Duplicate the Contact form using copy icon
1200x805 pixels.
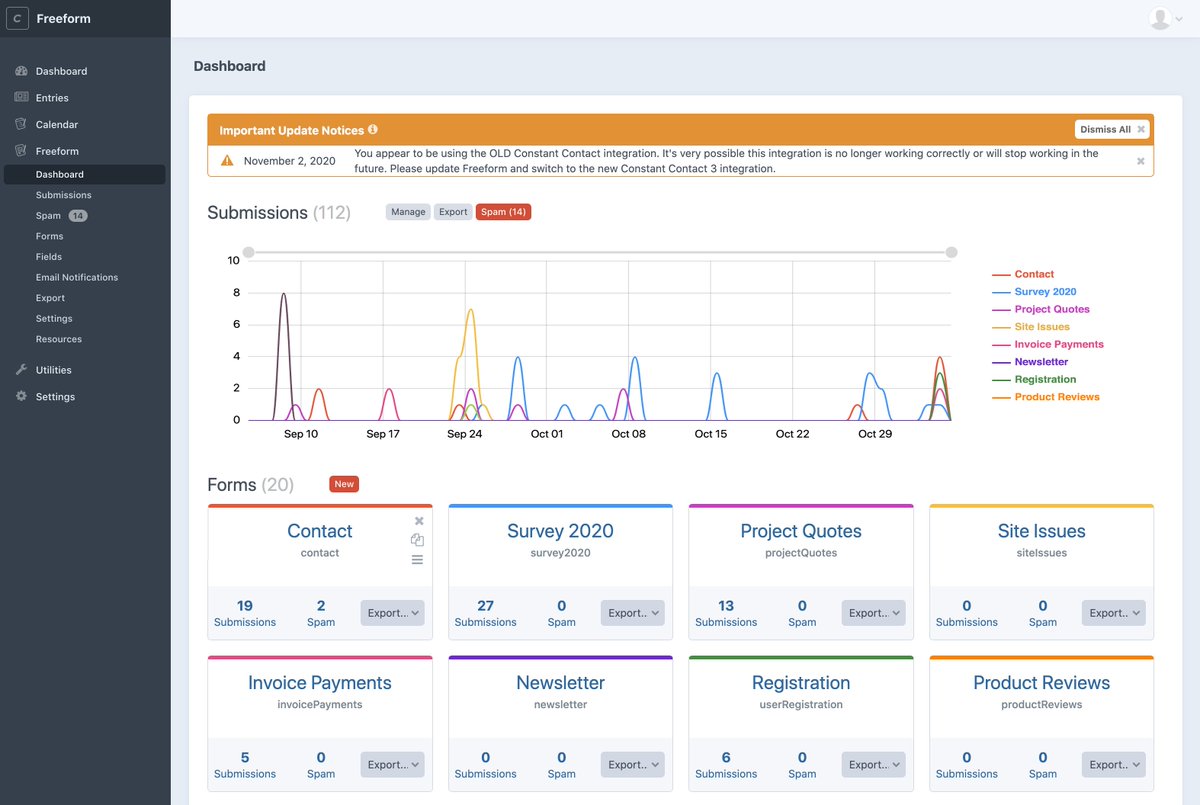click(x=417, y=540)
